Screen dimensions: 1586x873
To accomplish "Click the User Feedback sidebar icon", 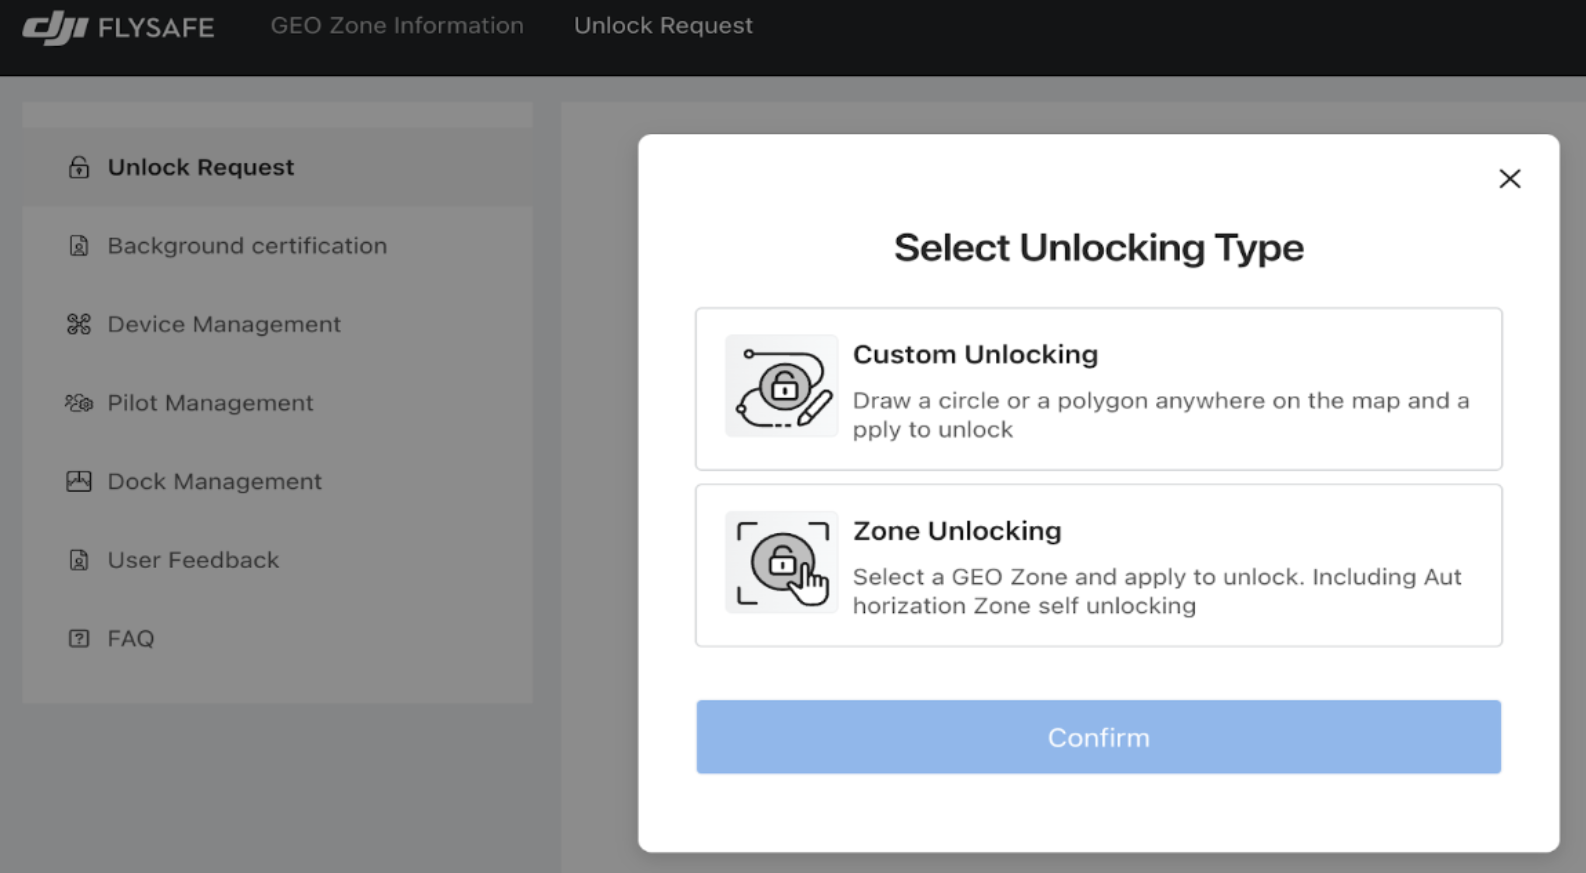I will point(79,560).
